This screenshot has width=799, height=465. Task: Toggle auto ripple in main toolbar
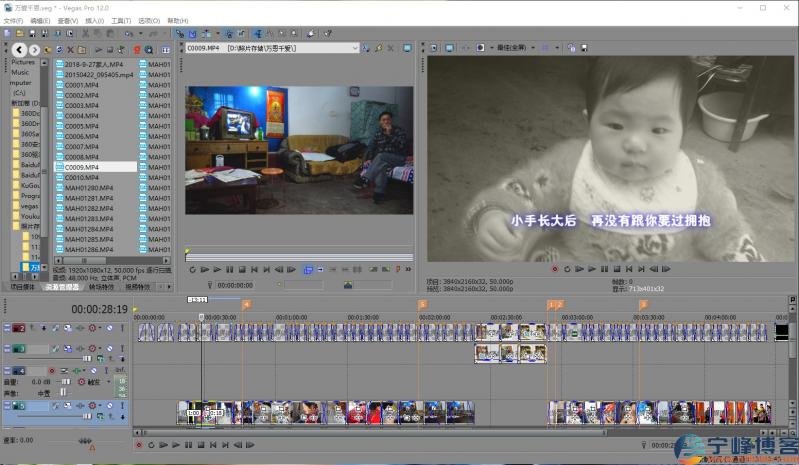pos(206,34)
